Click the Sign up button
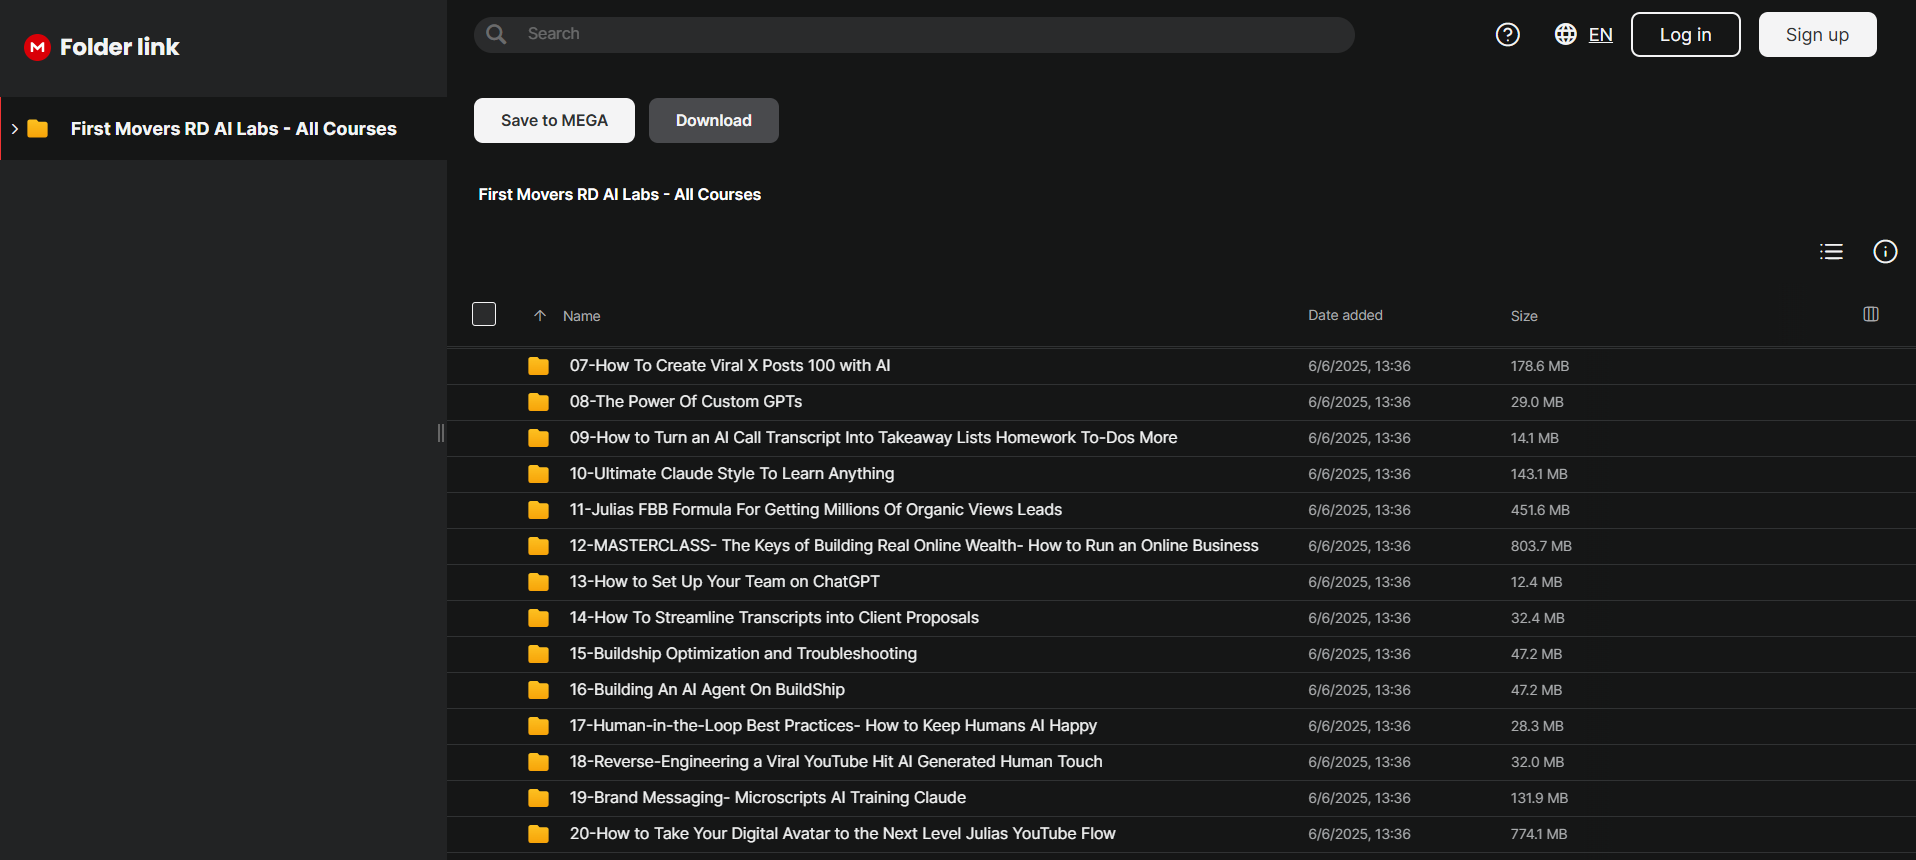 1817,35
